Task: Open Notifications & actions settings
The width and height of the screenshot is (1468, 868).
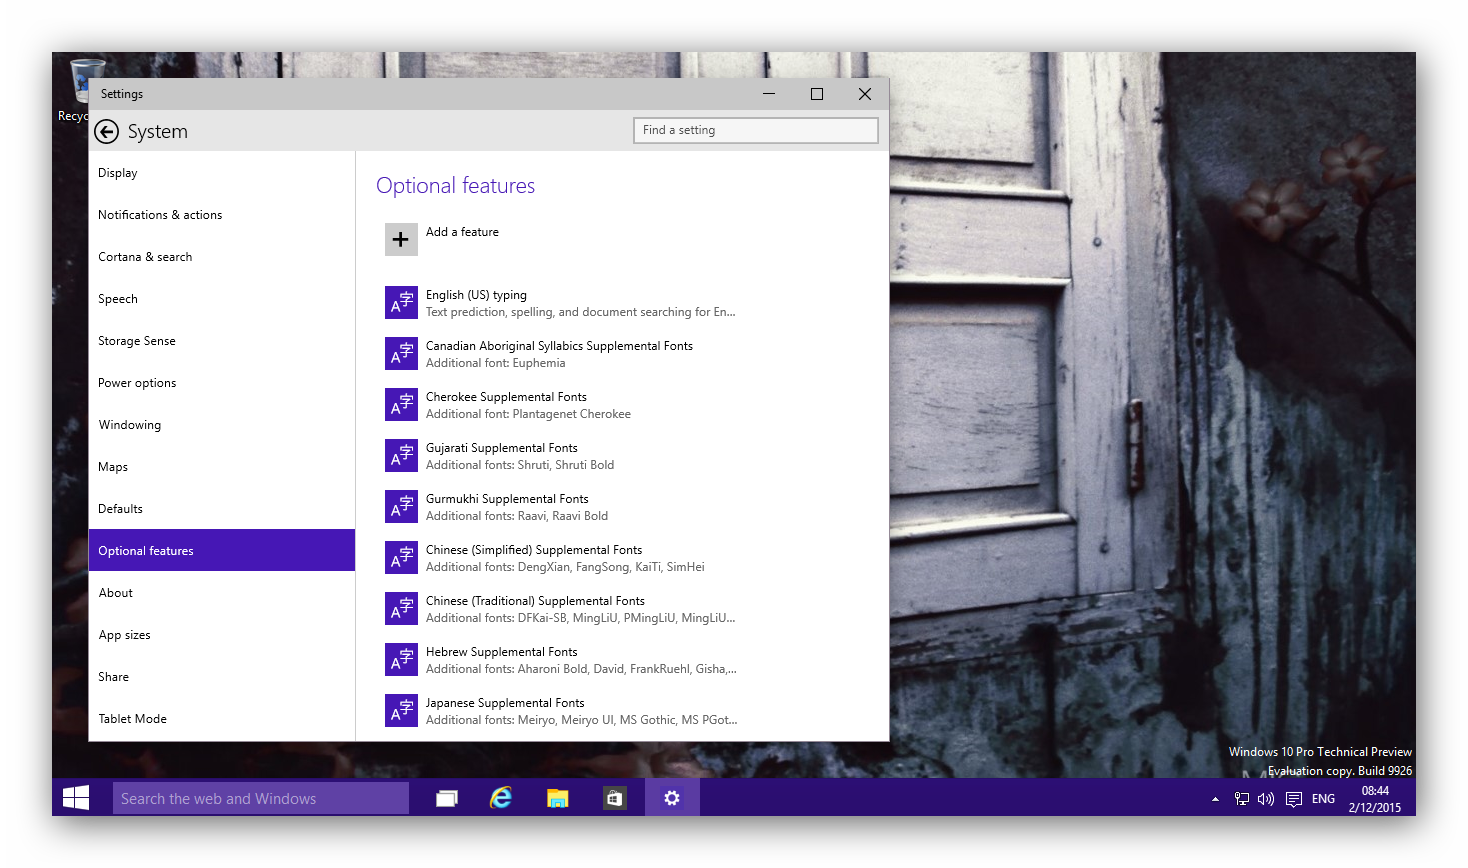Action: tap(222, 215)
